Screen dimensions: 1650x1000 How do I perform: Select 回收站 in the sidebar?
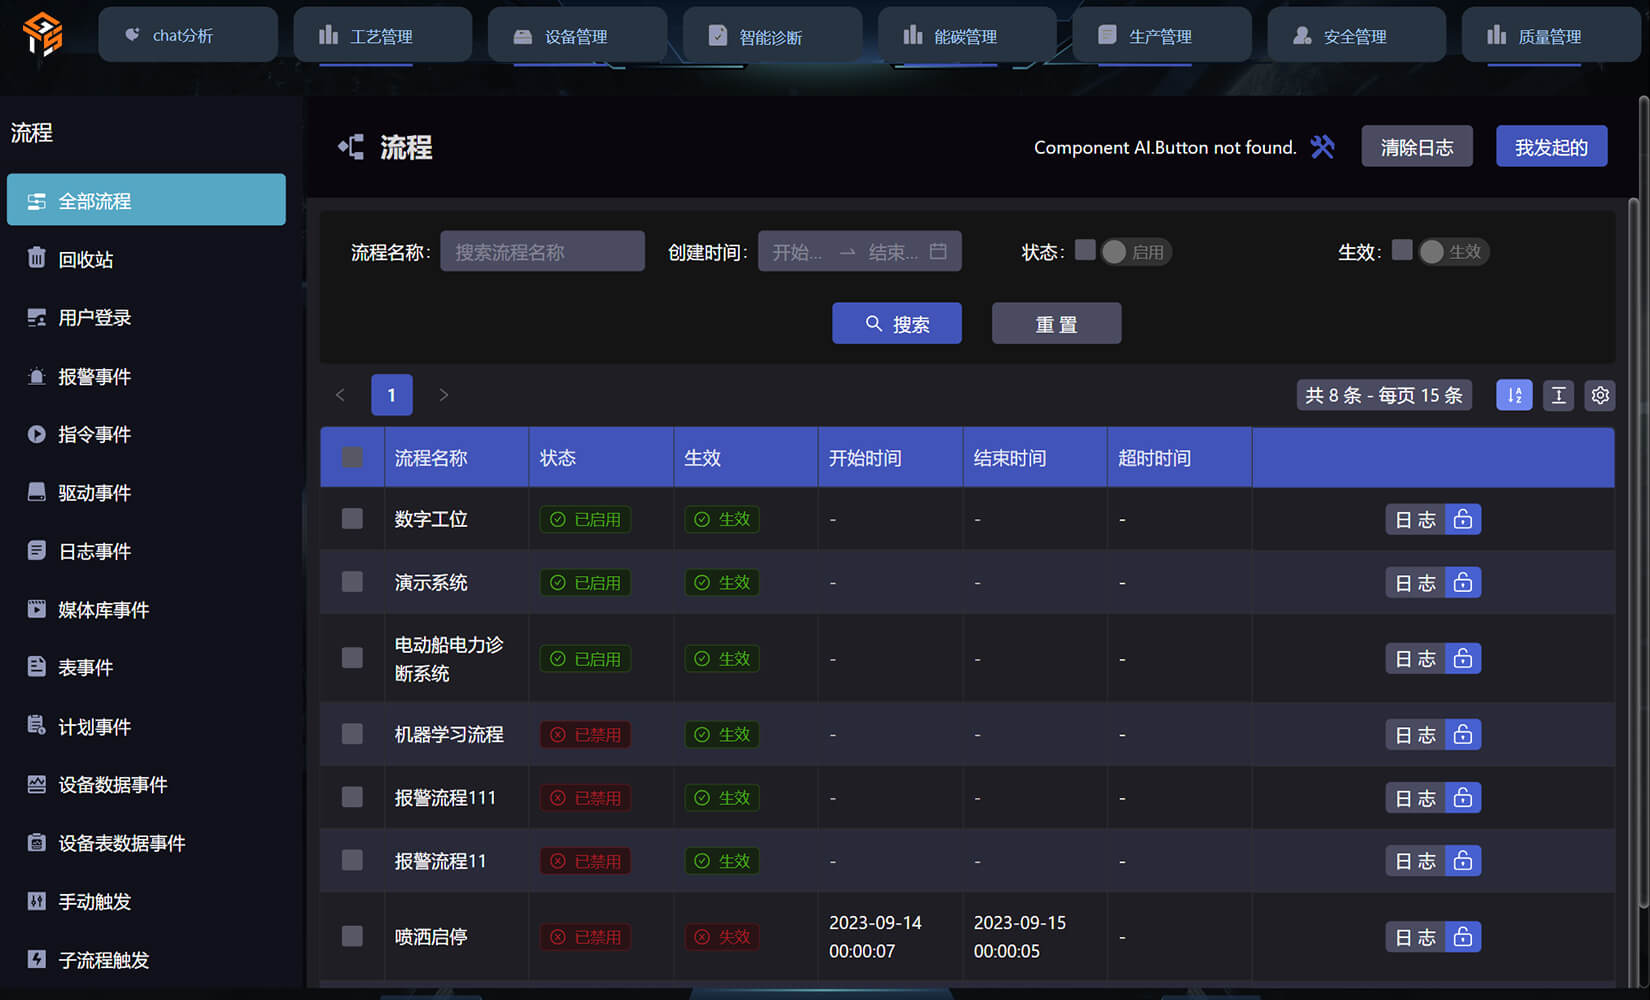coord(86,260)
